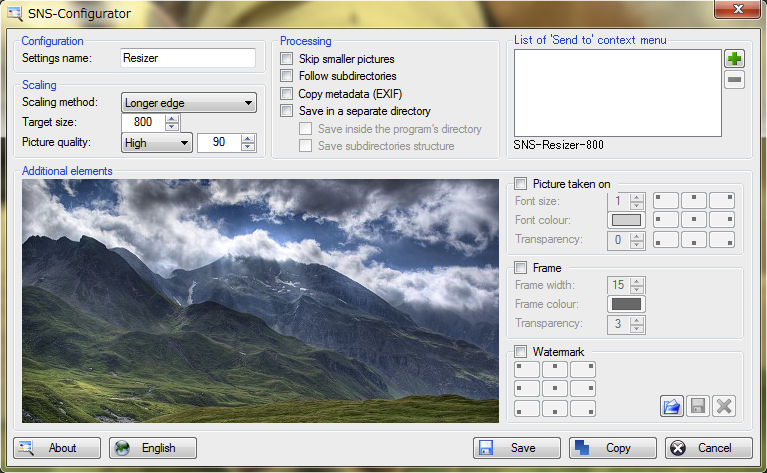
Task: Click the 'Send to' context menu list box
Action: point(618,92)
